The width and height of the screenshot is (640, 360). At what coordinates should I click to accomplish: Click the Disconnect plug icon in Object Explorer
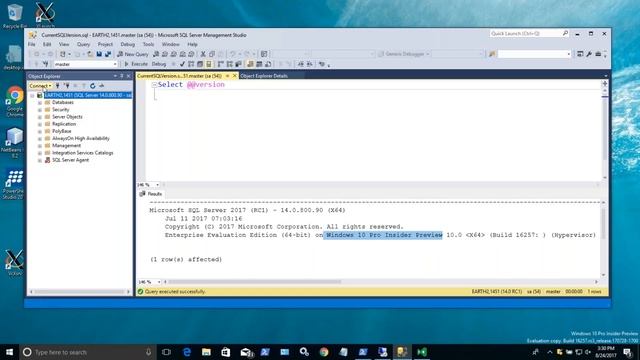(x=67, y=86)
